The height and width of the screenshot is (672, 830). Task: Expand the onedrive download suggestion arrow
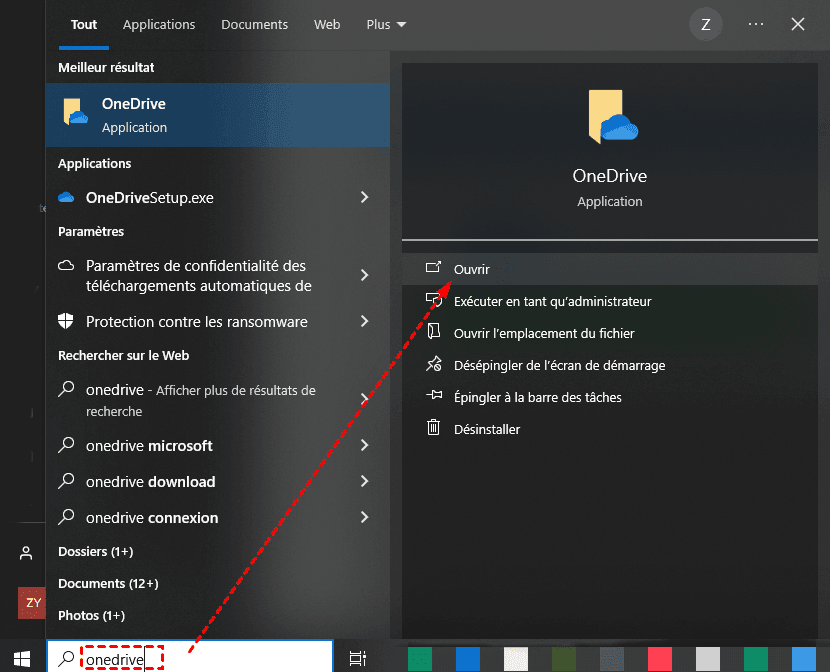tap(364, 481)
